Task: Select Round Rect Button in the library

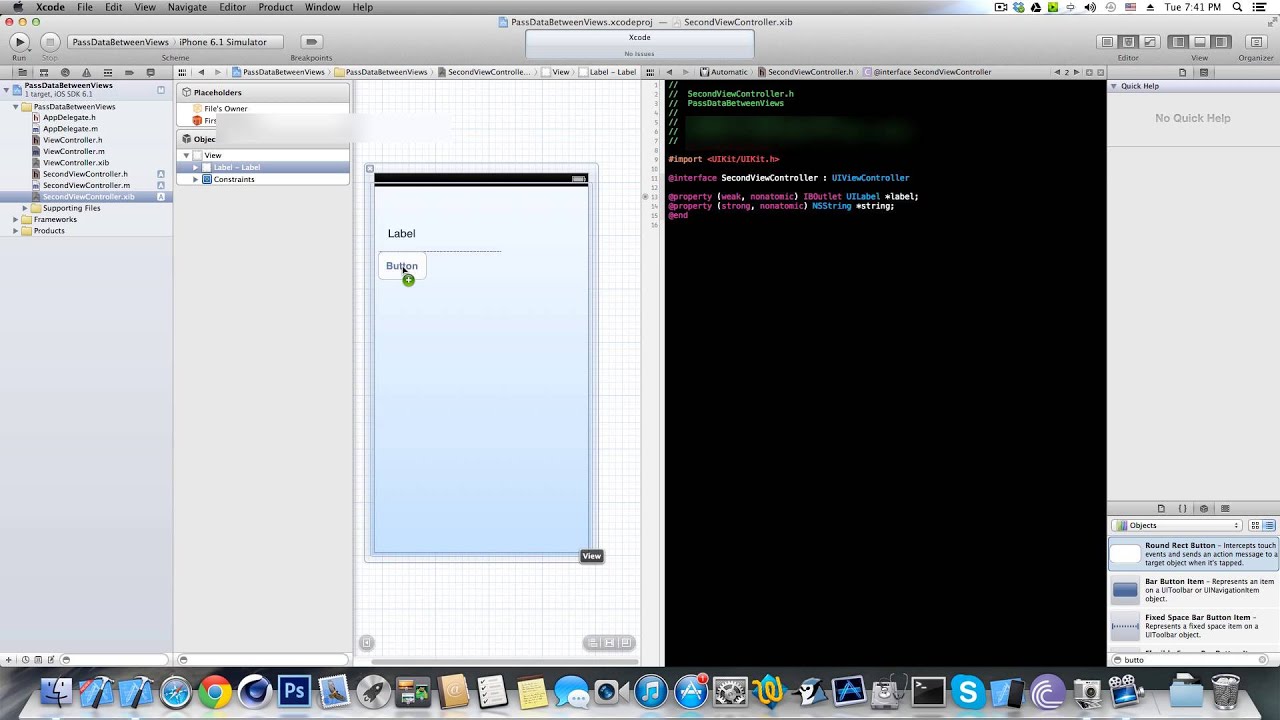Action: pos(1193,554)
